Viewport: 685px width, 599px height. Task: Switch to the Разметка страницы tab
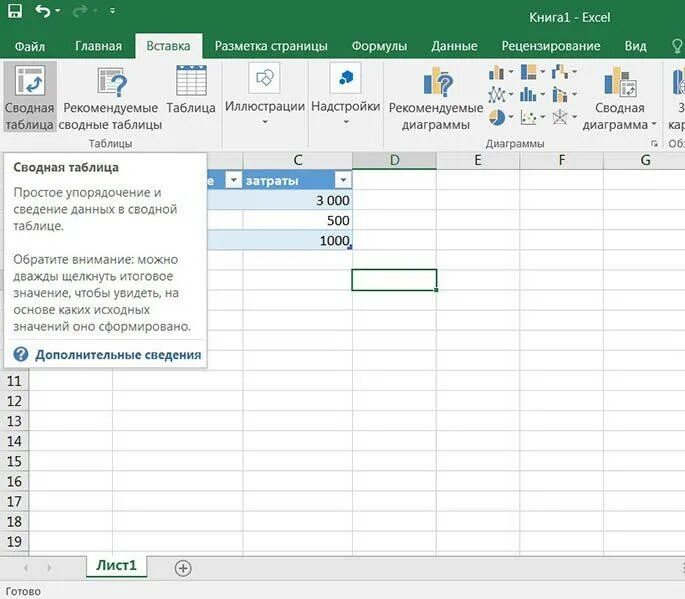(271, 46)
